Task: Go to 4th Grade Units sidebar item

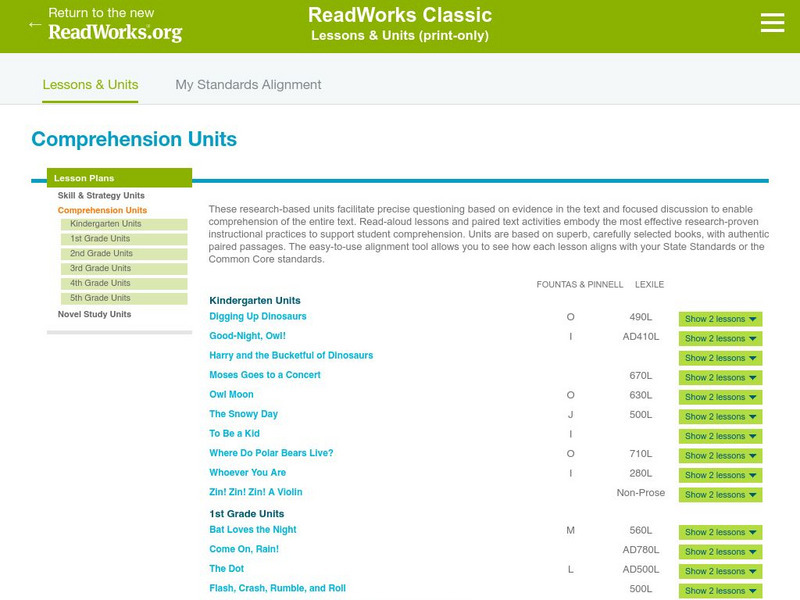Action: [x=124, y=283]
